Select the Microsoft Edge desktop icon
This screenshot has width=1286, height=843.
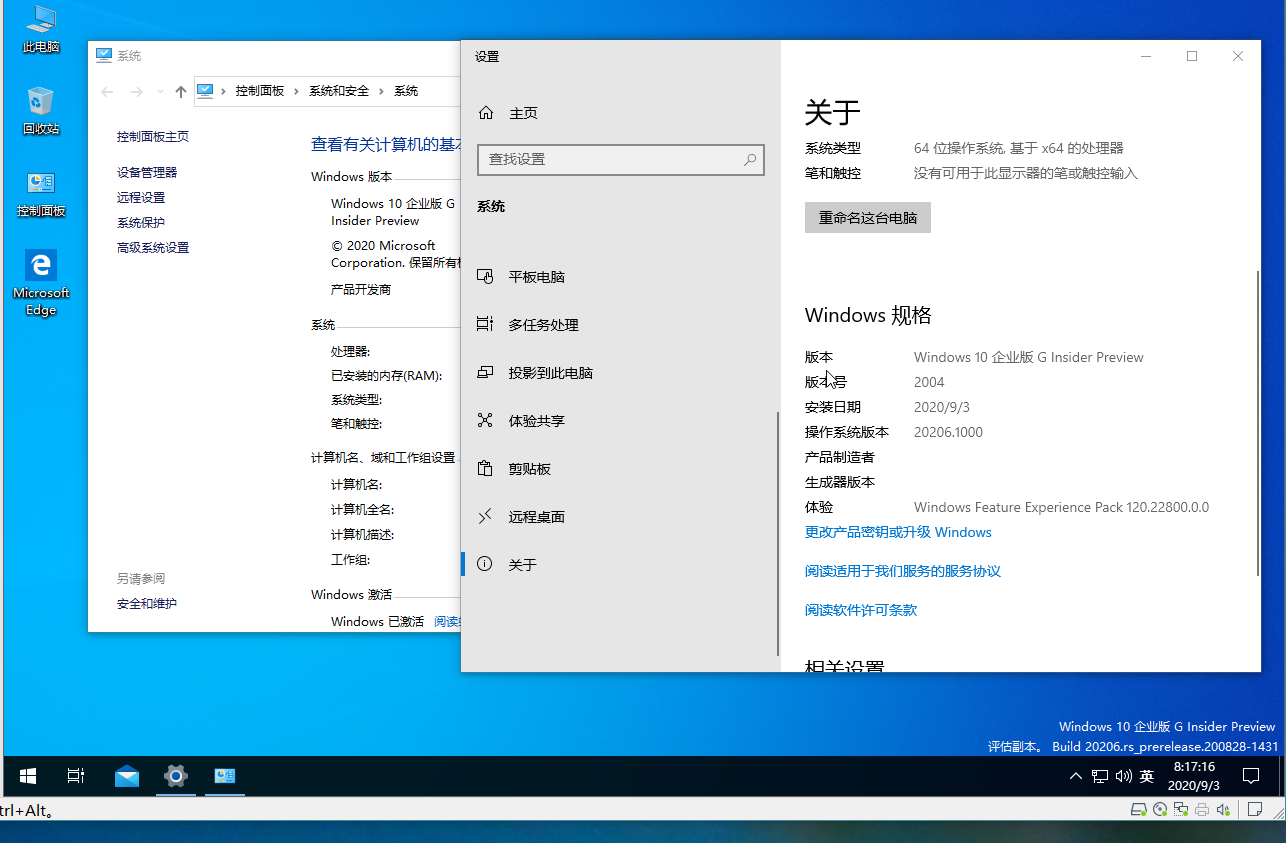(x=41, y=283)
